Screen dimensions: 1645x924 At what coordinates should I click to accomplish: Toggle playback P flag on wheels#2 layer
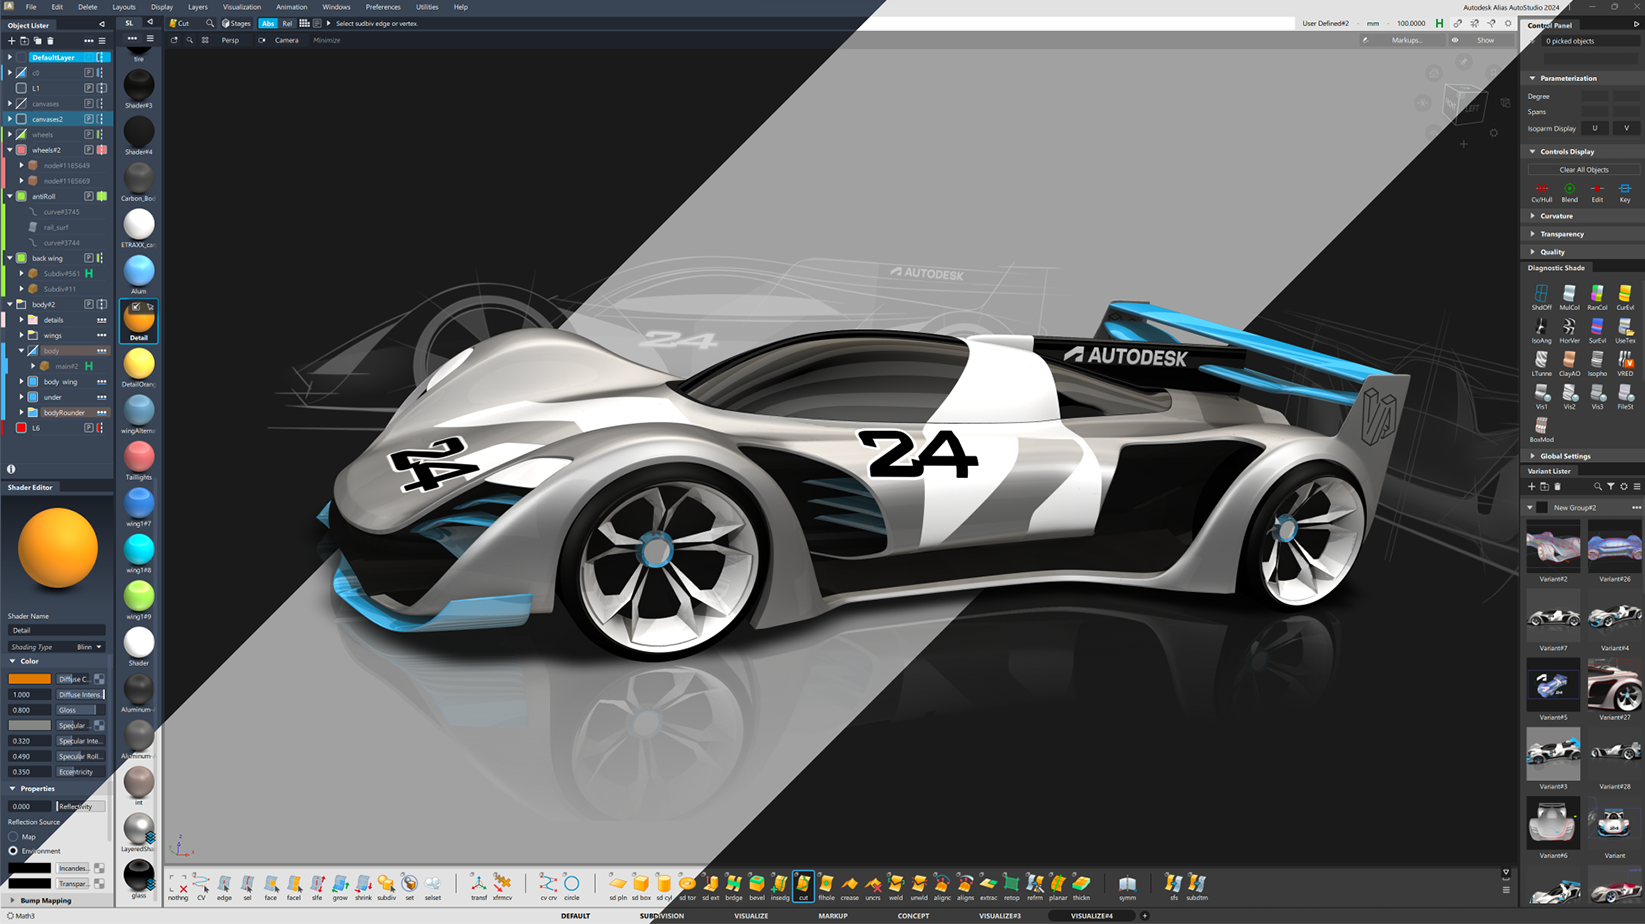pos(88,150)
